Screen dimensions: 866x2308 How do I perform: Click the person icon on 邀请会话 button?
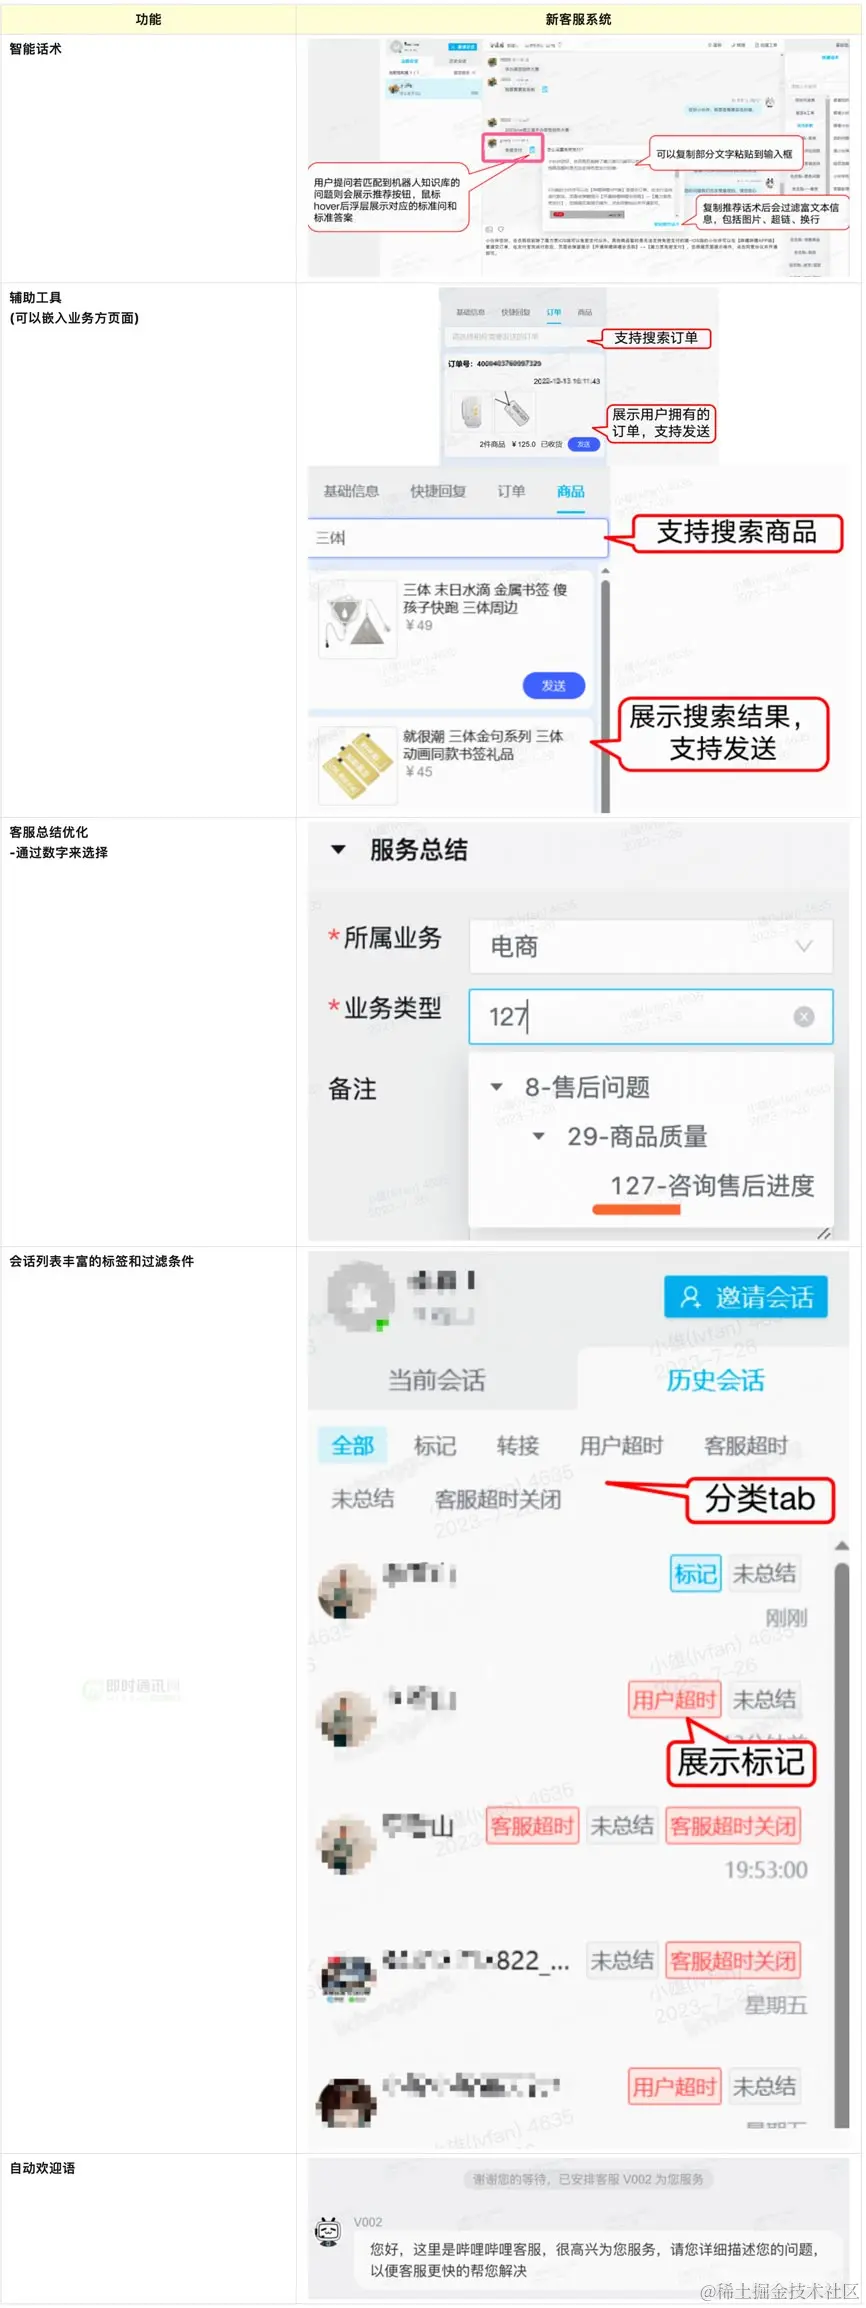(x=690, y=1297)
